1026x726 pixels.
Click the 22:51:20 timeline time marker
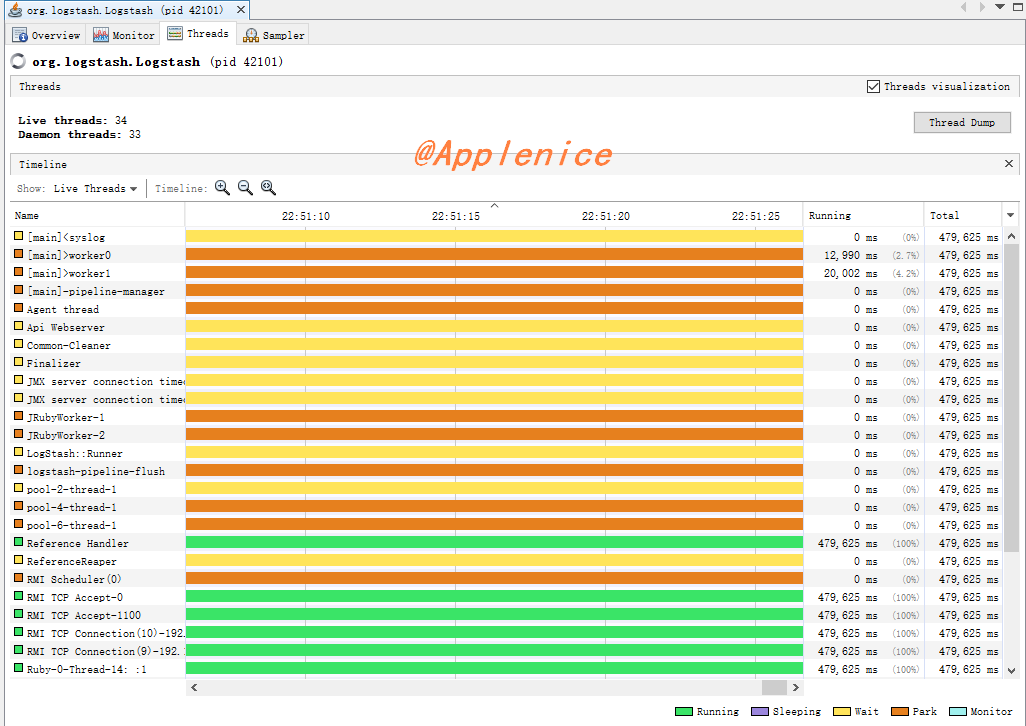pos(606,216)
